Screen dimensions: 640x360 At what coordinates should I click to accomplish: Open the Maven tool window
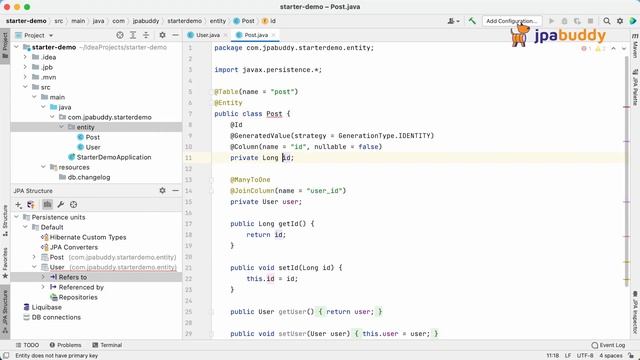(x=635, y=46)
